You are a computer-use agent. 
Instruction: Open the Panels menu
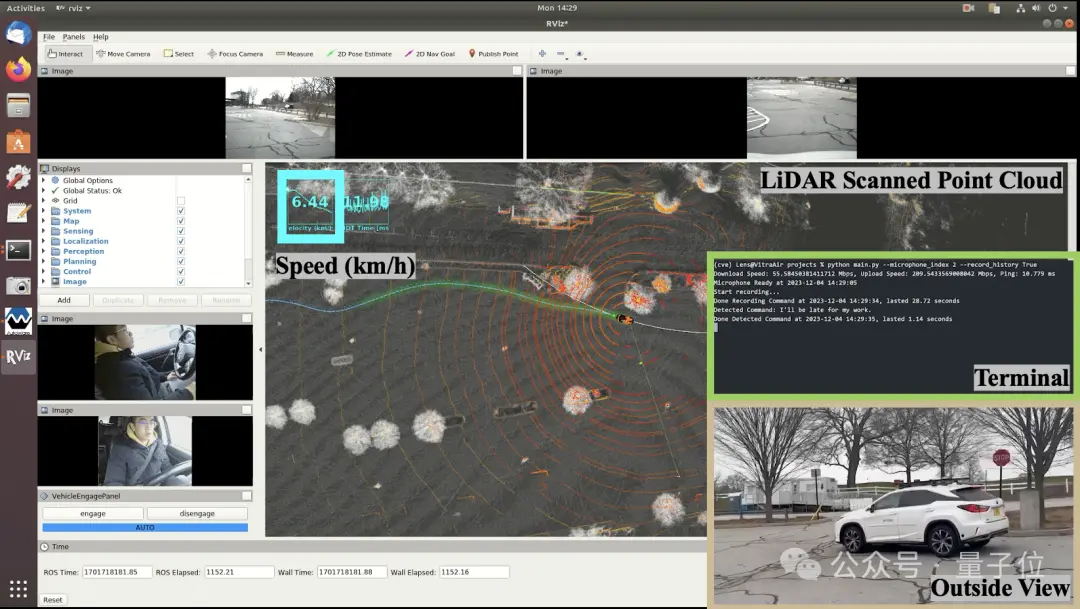74,37
